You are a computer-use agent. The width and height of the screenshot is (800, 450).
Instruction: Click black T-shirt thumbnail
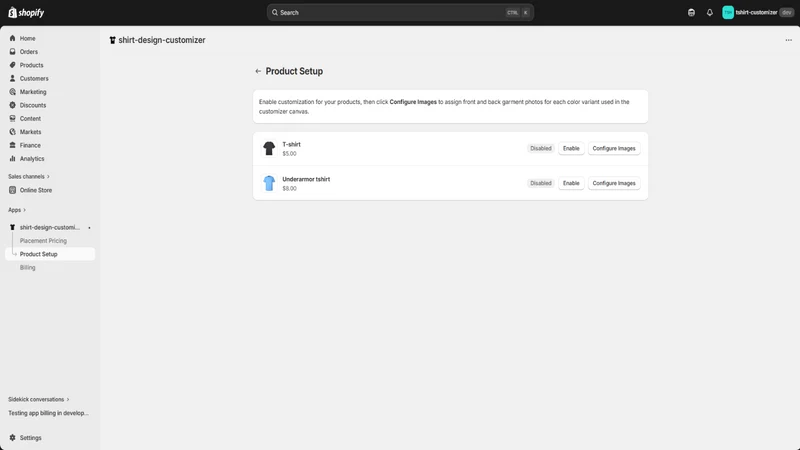(x=269, y=148)
